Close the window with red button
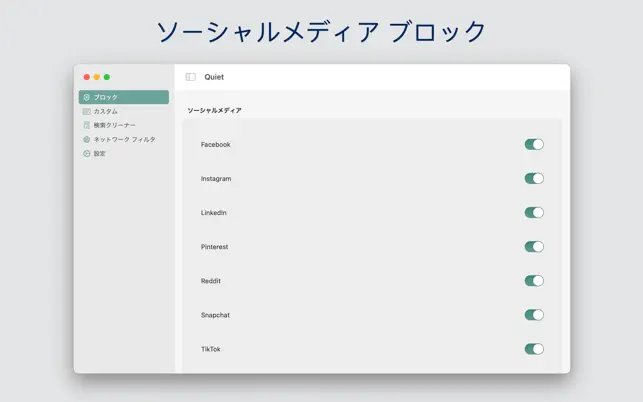 tap(87, 77)
